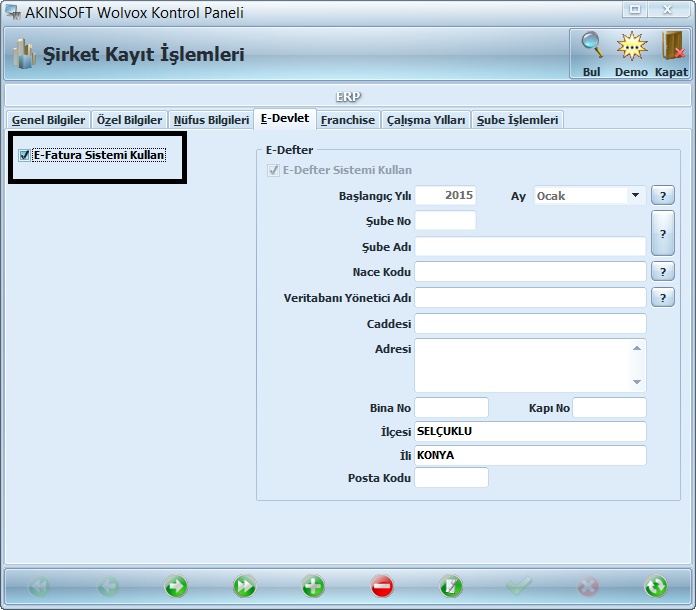The height and width of the screenshot is (610, 696).
Task: Click the Nace Kodu input field
Action: point(530,271)
